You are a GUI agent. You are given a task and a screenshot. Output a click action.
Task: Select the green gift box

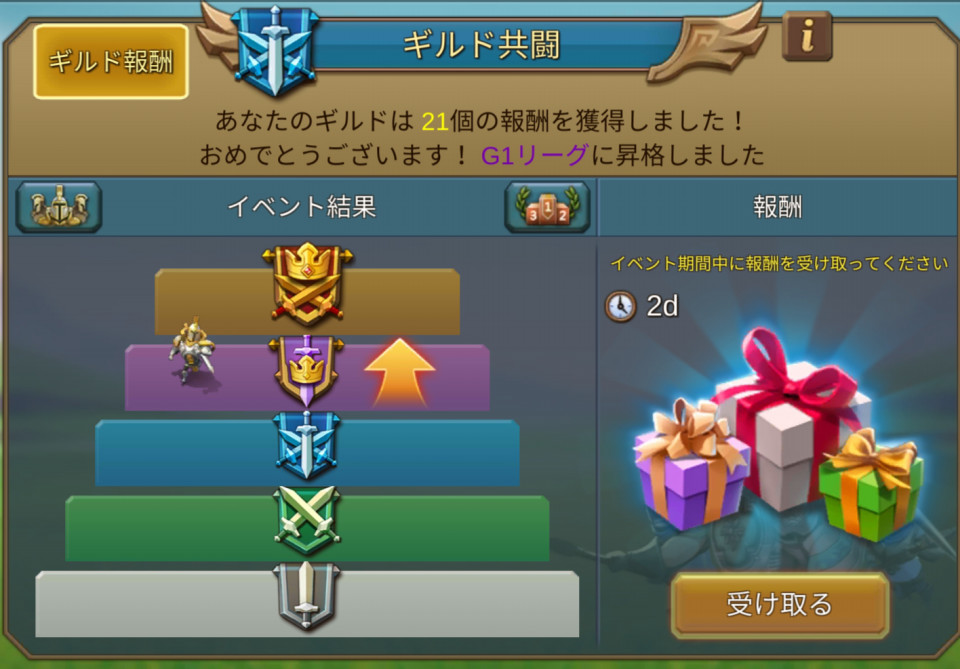click(x=871, y=486)
